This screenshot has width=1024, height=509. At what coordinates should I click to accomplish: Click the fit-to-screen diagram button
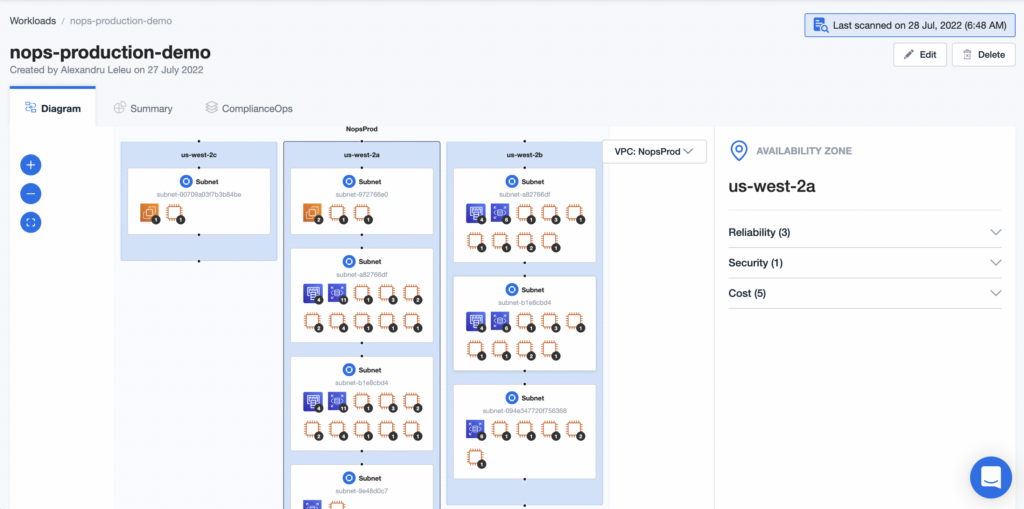point(31,223)
